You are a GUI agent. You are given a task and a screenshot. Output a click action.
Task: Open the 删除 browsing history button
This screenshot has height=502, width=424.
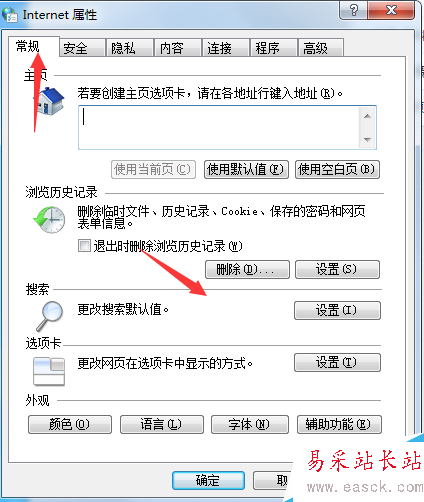coord(247,269)
